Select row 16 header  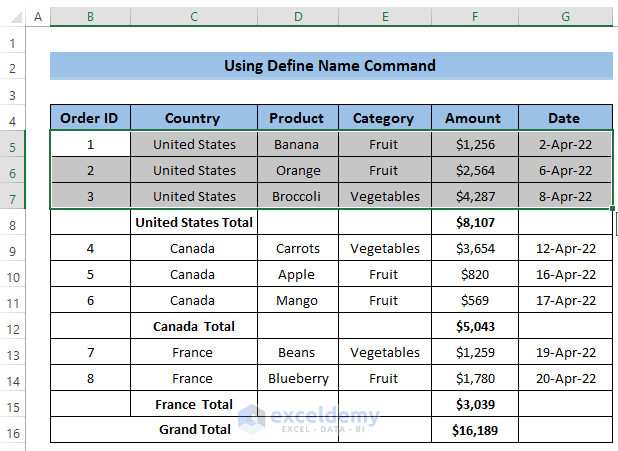click(12, 430)
